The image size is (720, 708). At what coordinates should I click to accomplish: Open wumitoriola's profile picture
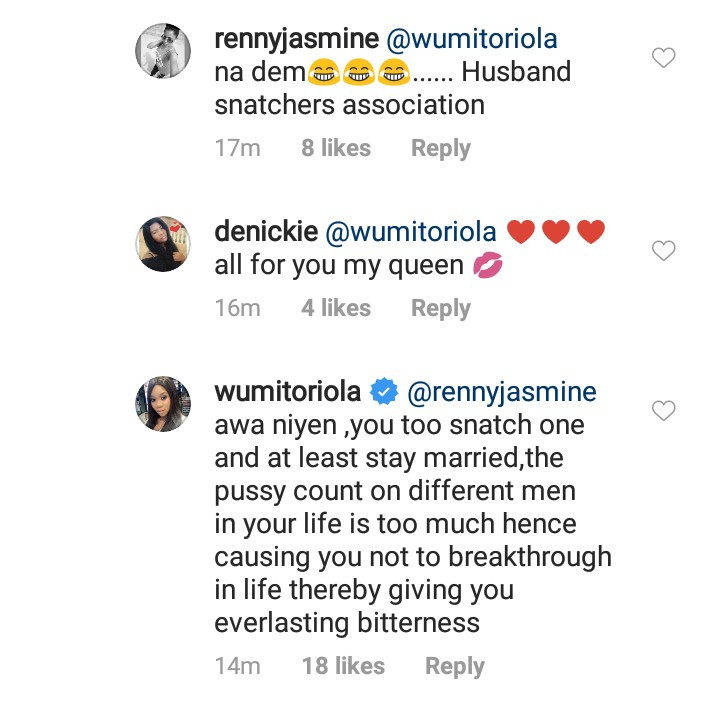tap(163, 403)
